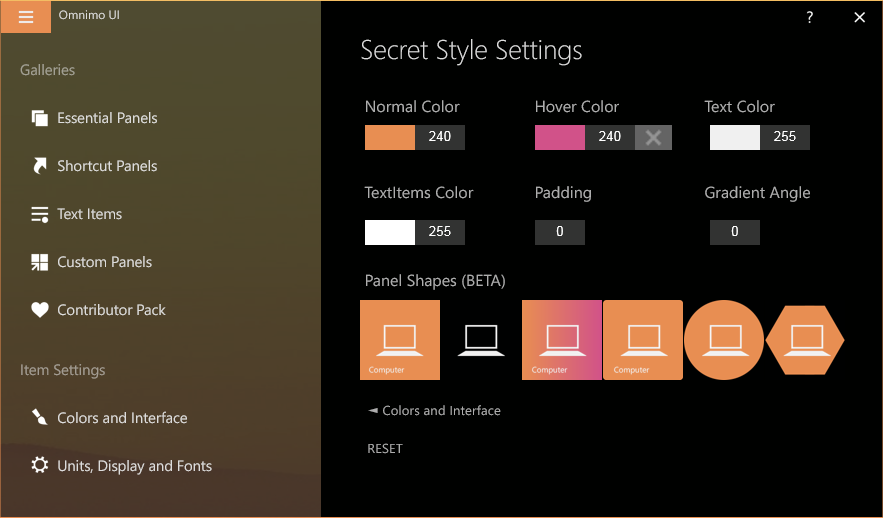Open the hamburger menu button
The image size is (883, 518).
click(26, 17)
